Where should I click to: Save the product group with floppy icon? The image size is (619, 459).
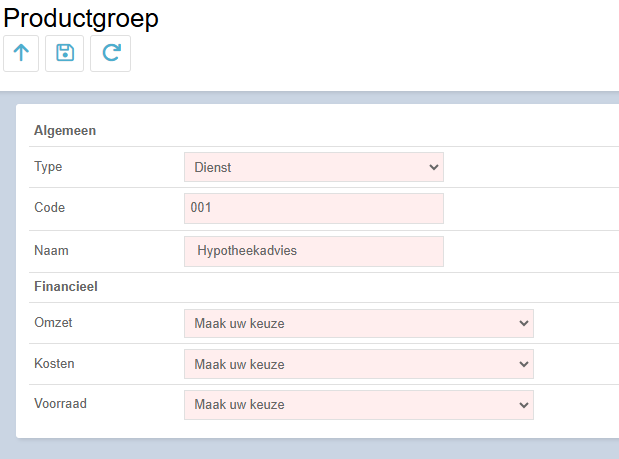click(64, 53)
